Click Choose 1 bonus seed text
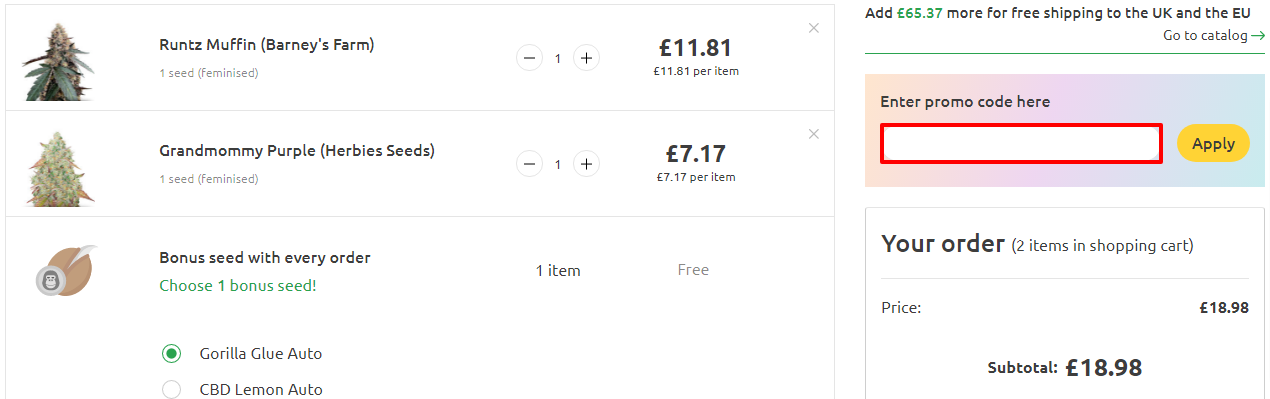Screen dimensions: 1270x399 (238, 286)
